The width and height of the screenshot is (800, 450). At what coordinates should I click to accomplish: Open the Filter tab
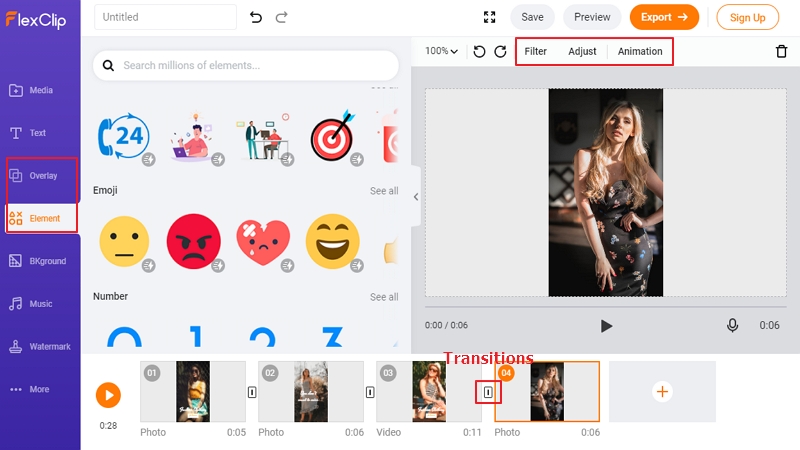[x=535, y=51]
